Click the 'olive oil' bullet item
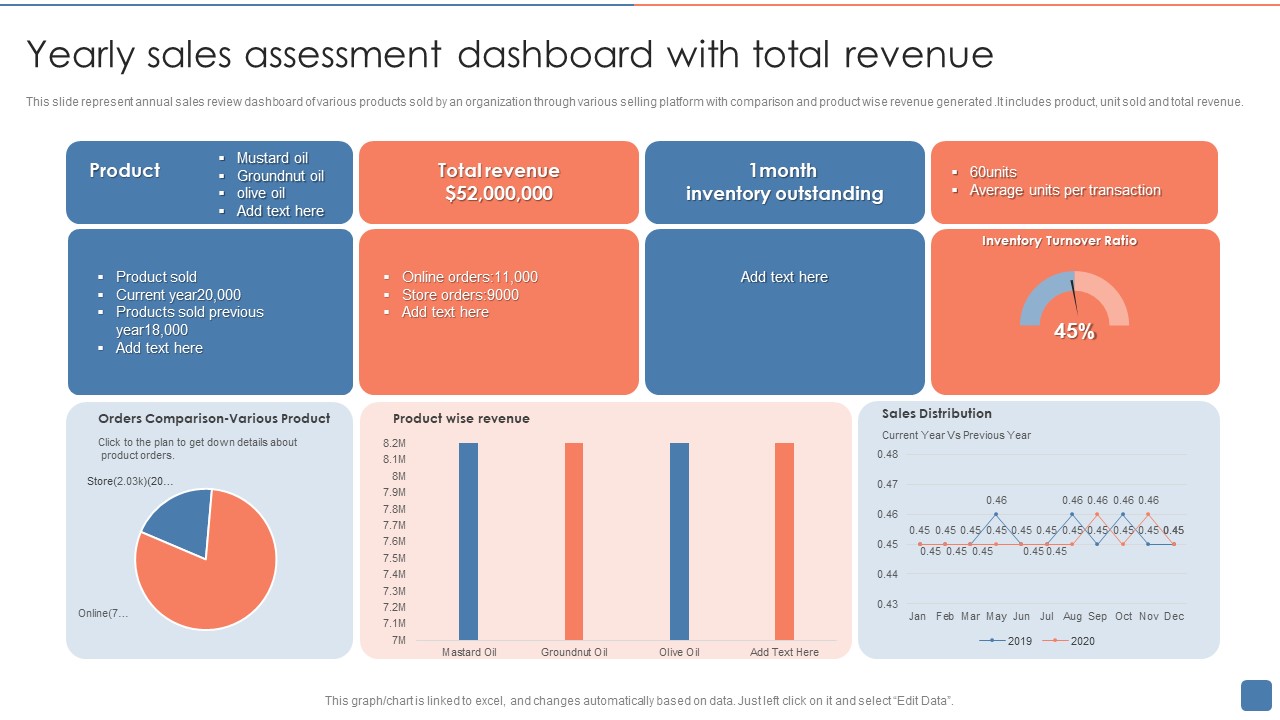The image size is (1280, 720). coord(260,193)
